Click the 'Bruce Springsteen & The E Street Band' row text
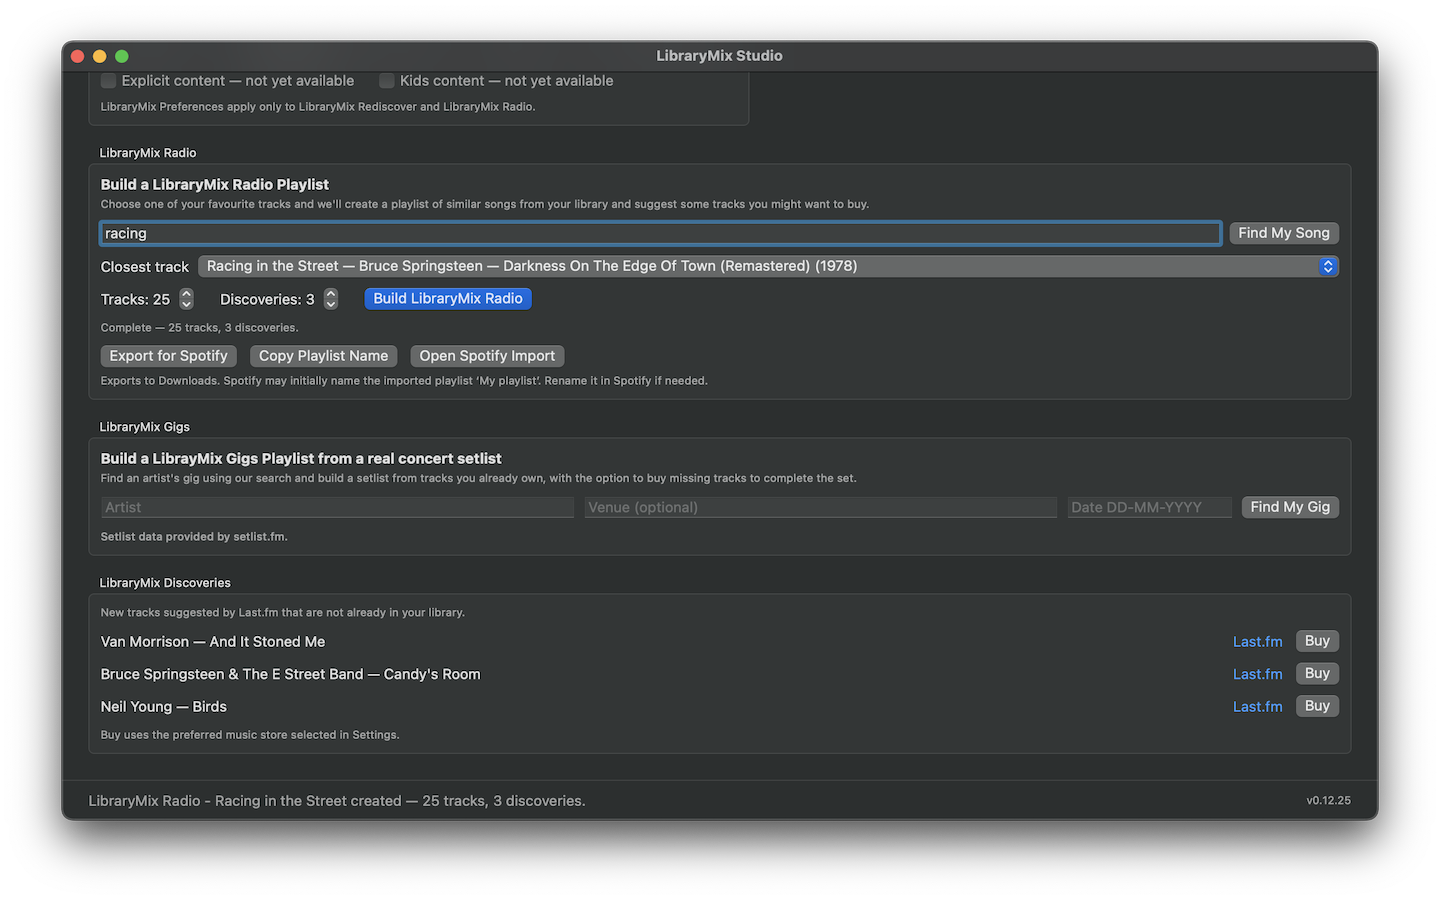Viewport: 1440px width, 900px height. (x=291, y=674)
